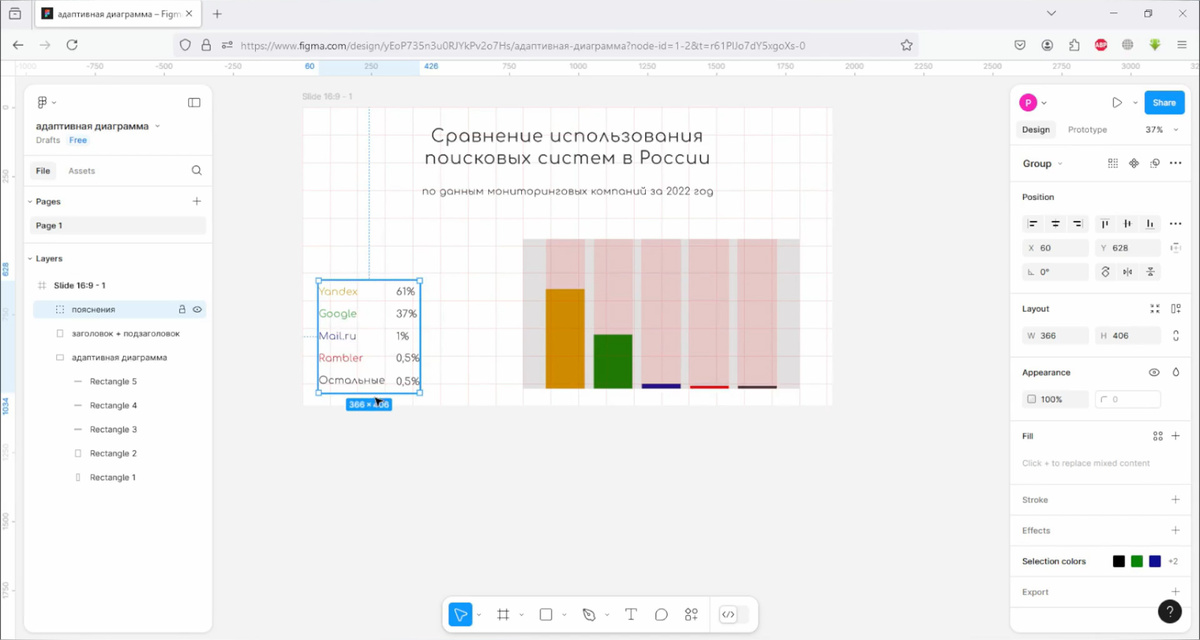Click the black selection color swatch
1200x640 pixels.
click(x=1119, y=561)
